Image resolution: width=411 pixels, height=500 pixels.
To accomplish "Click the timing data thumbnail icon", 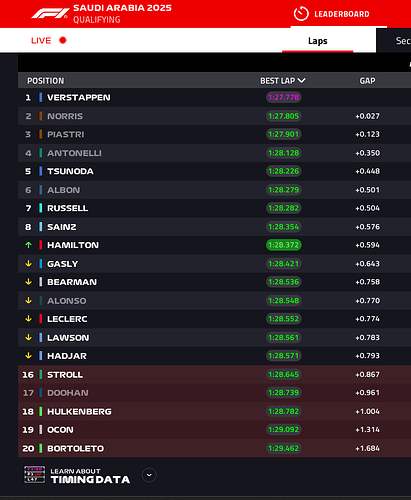I will [34, 475].
